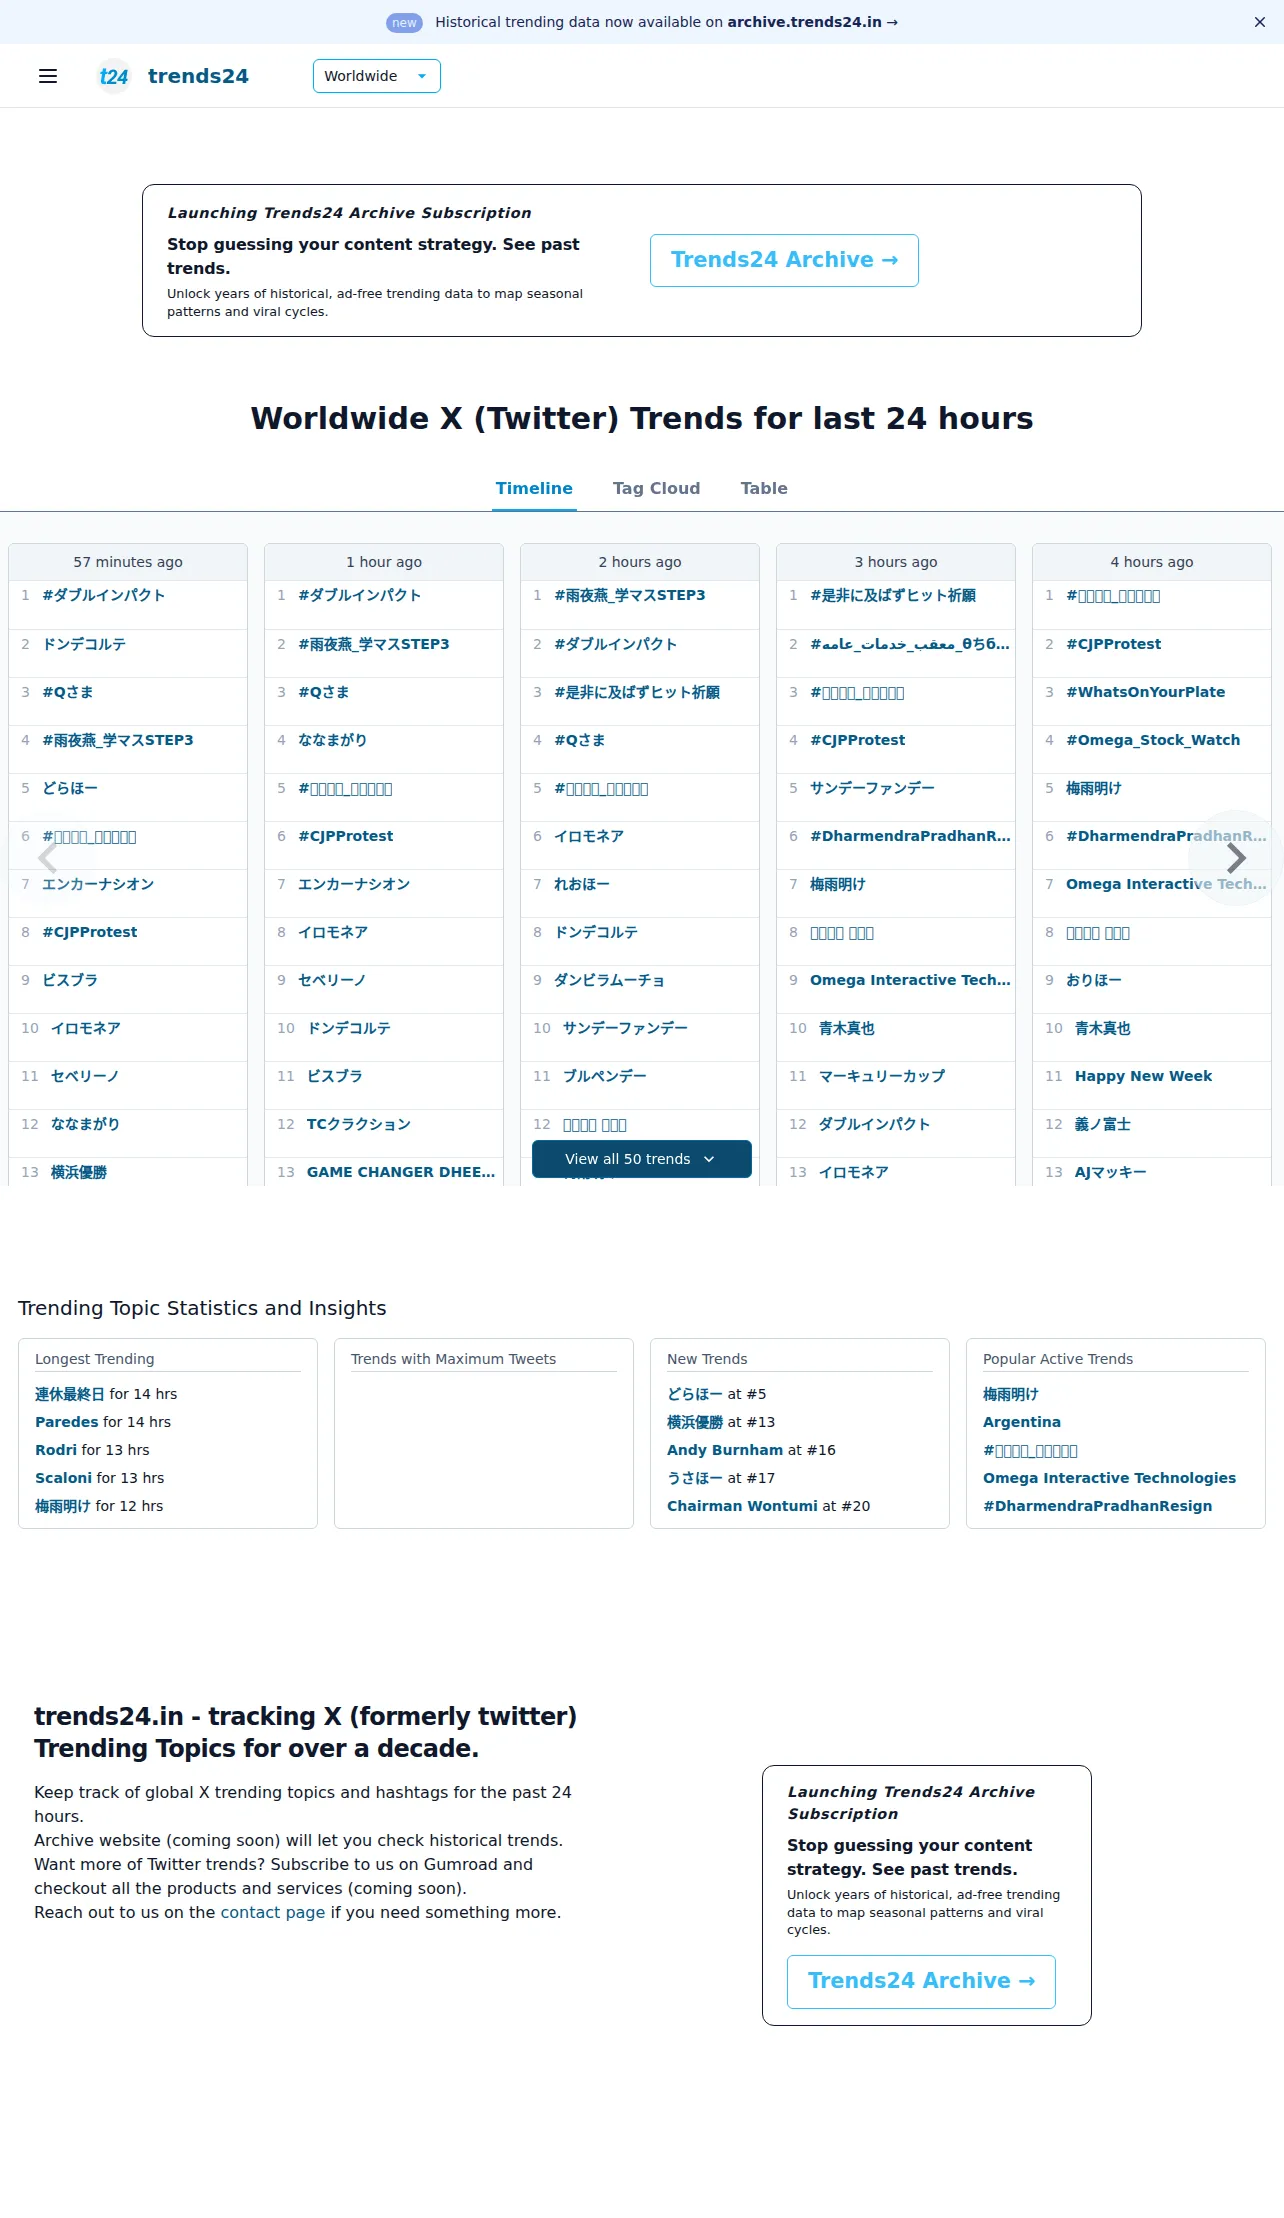Expand View all 50 trends
Image resolution: width=1284 pixels, height=2218 pixels.
(641, 1159)
